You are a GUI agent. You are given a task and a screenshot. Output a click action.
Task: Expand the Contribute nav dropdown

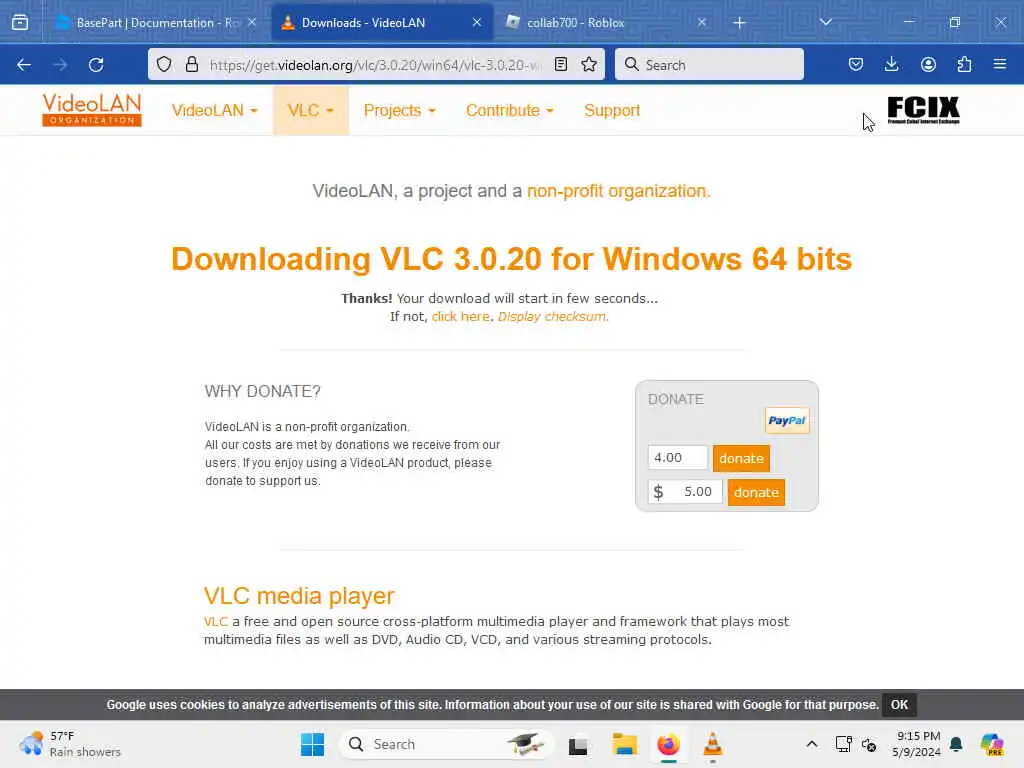point(509,110)
